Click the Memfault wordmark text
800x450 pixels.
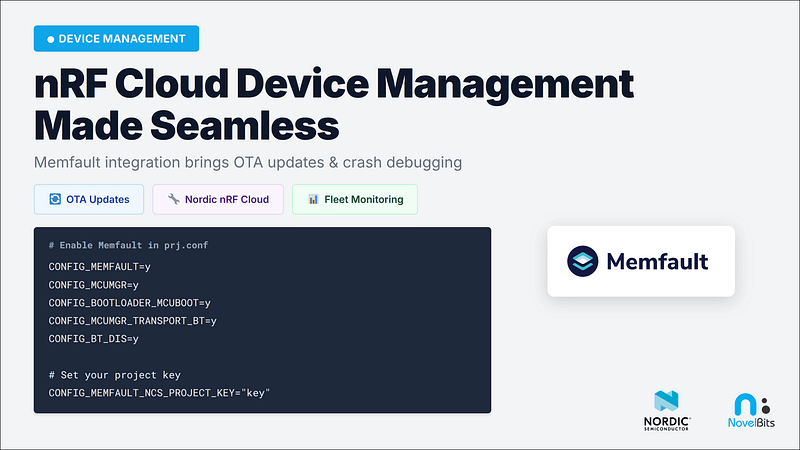tap(655, 262)
